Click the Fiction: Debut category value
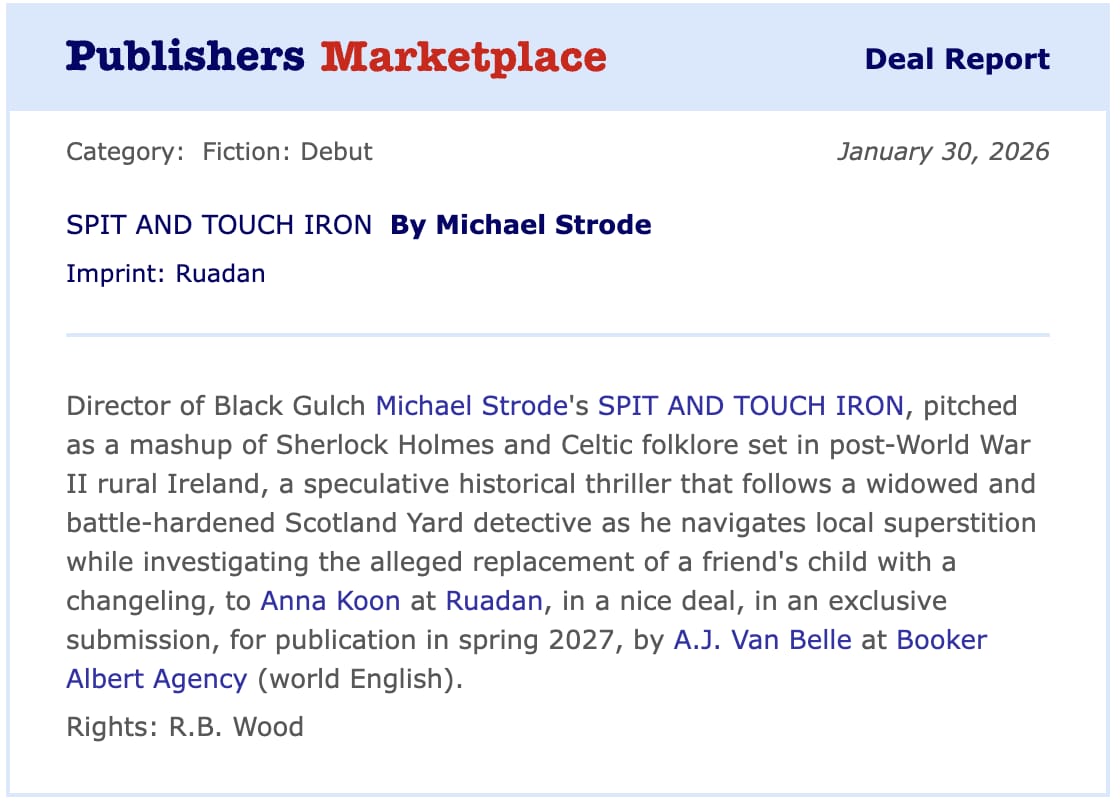 click(x=287, y=151)
